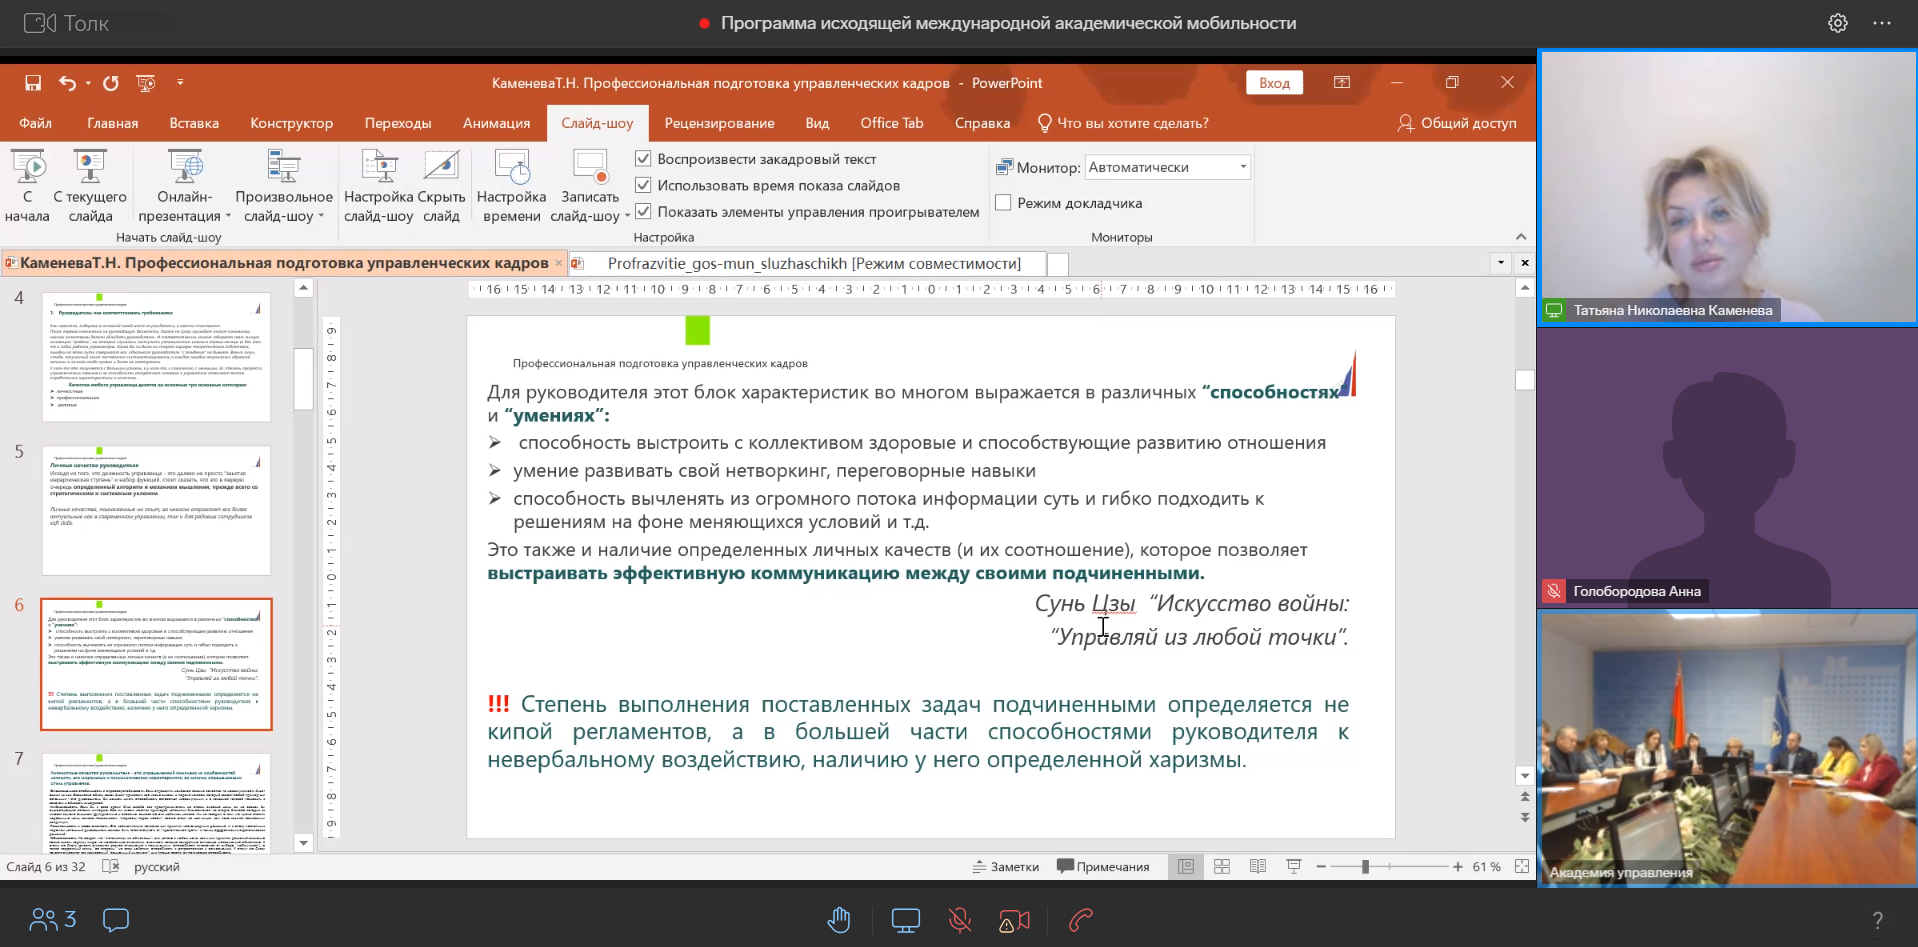Click the red hang up phone icon

(x=1080, y=920)
